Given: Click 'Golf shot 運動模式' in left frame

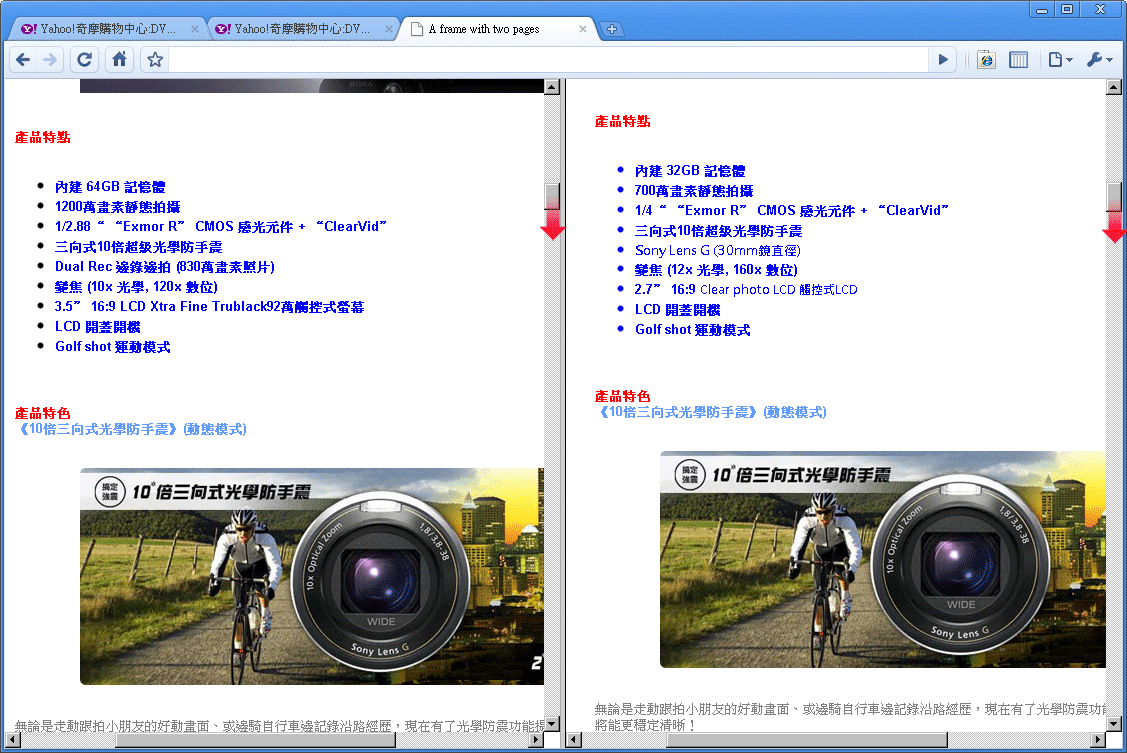Looking at the screenshot, I should [x=113, y=346].
